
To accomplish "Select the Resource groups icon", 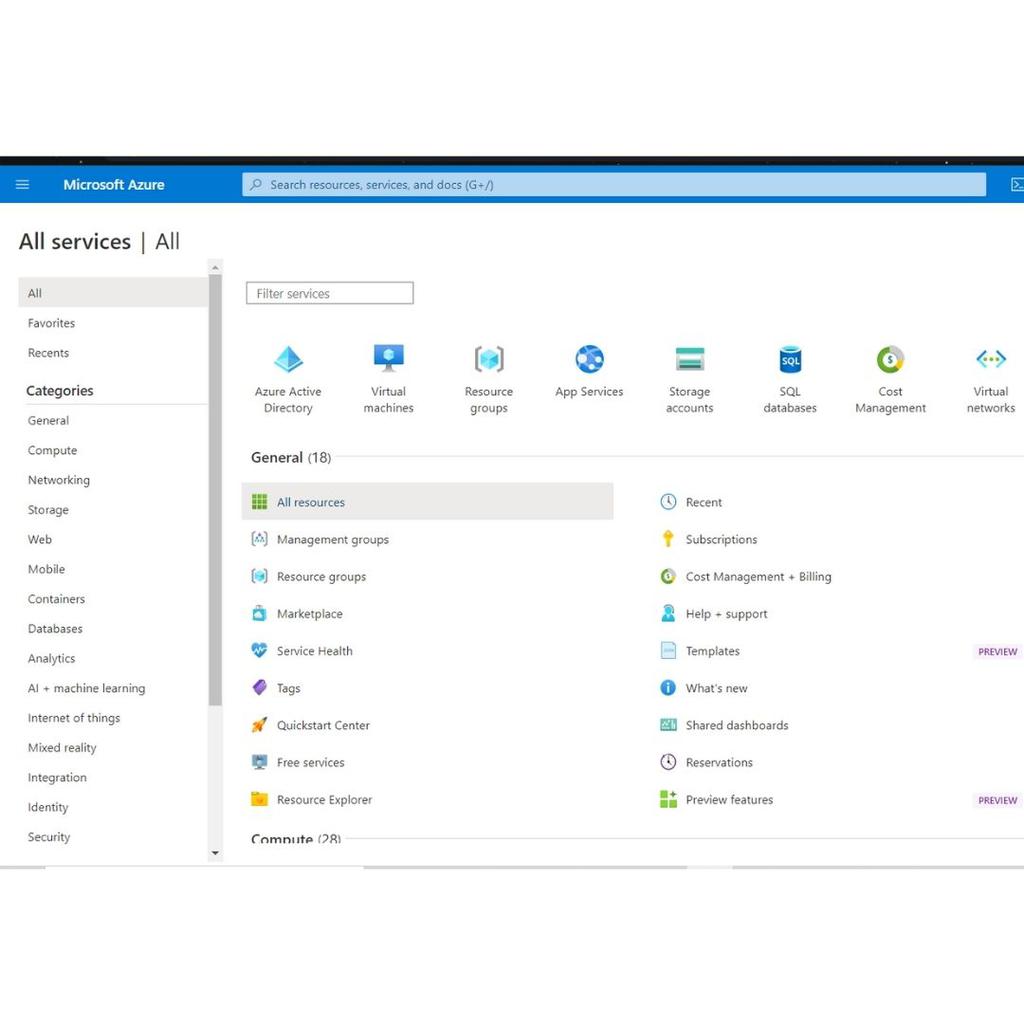I will [x=488, y=358].
